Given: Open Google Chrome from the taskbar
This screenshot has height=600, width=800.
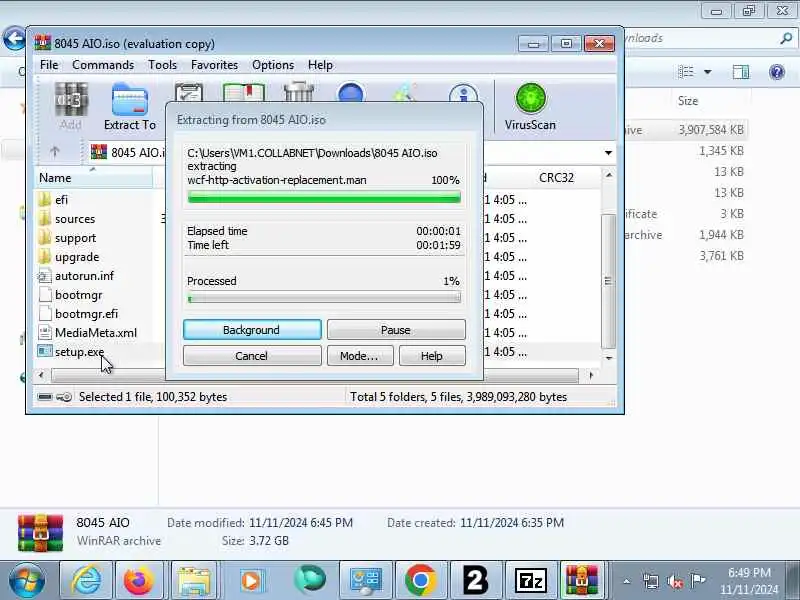Looking at the screenshot, I should coord(420,580).
